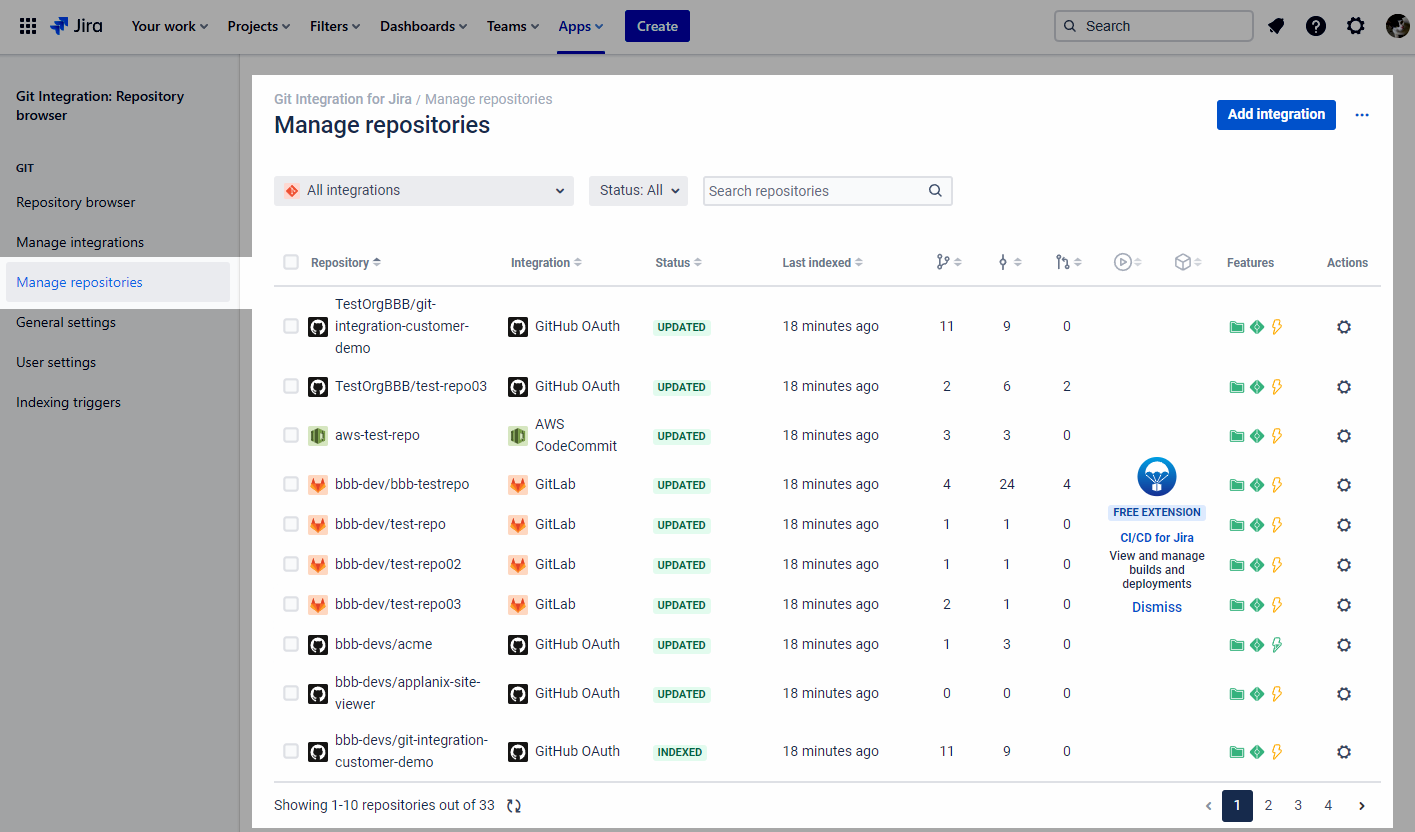The image size is (1415, 832).
Task: Go to the next page arrow
Action: click(1361, 805)
